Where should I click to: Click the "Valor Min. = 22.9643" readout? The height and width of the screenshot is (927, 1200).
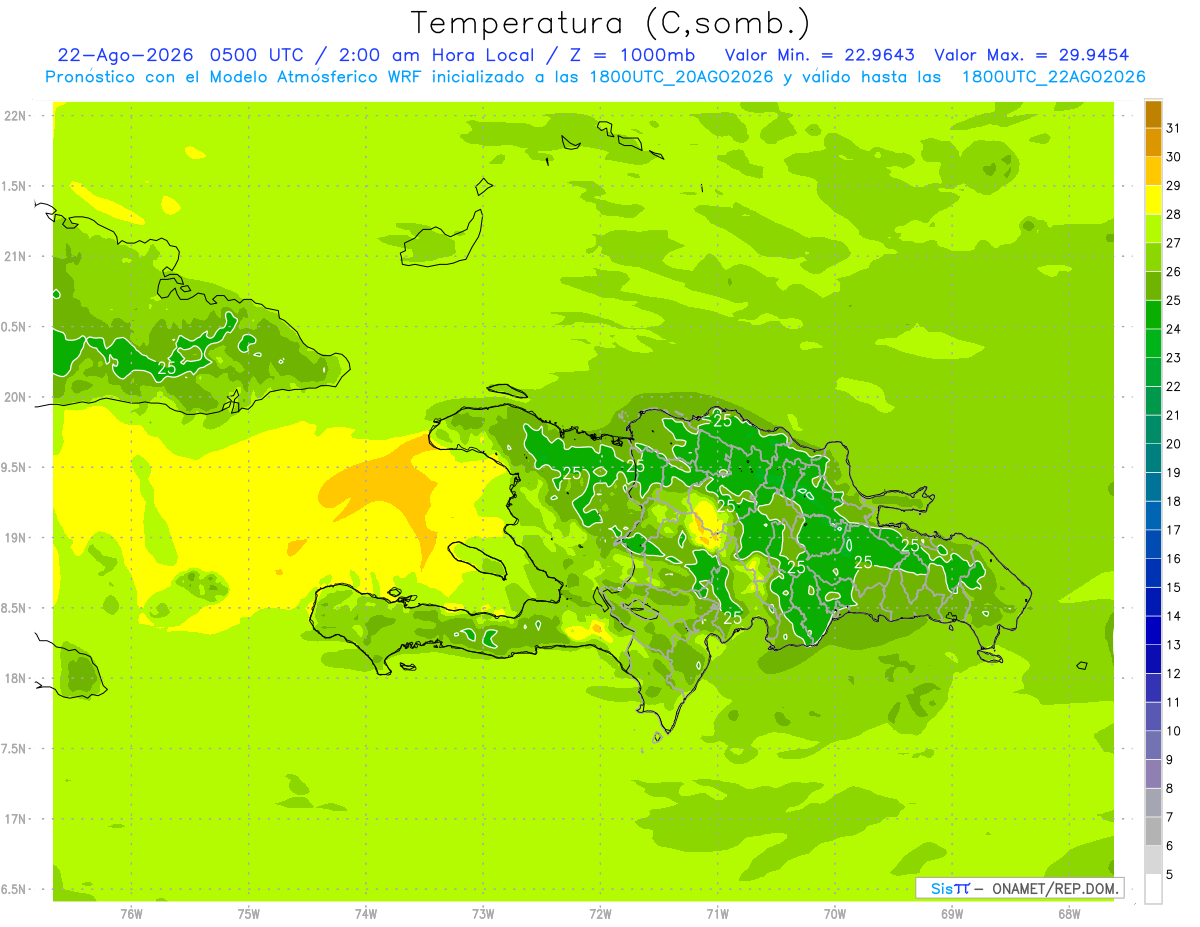click(819, 55)
